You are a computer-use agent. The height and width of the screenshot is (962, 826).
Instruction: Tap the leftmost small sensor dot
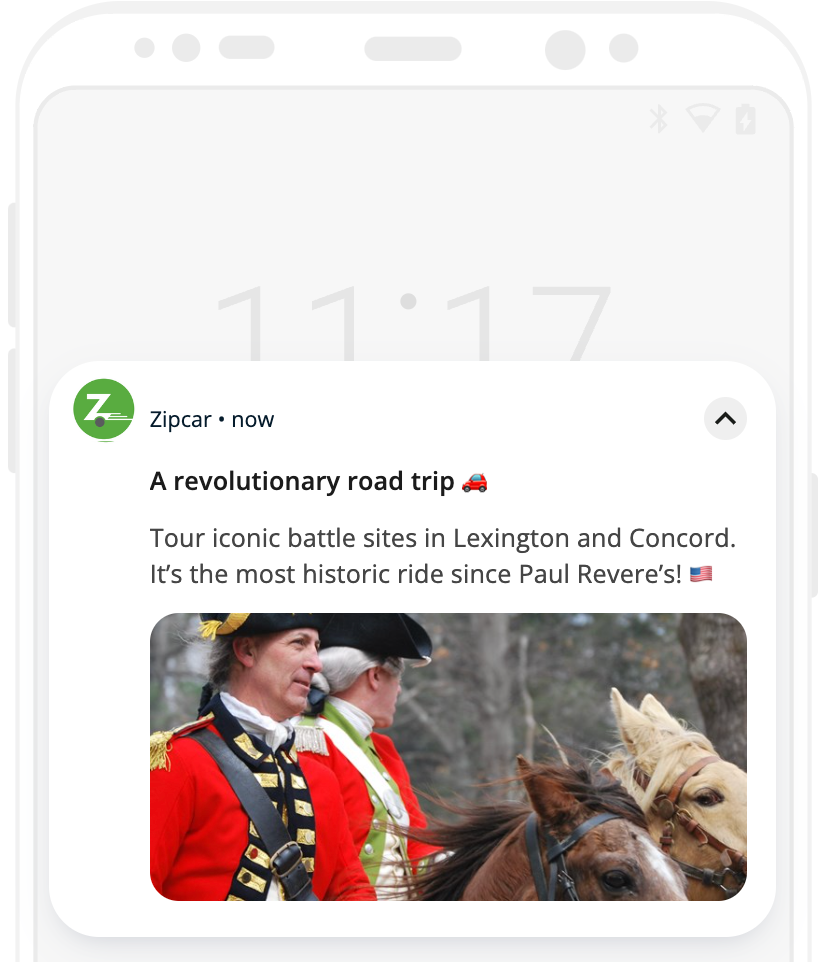[144, 48]
